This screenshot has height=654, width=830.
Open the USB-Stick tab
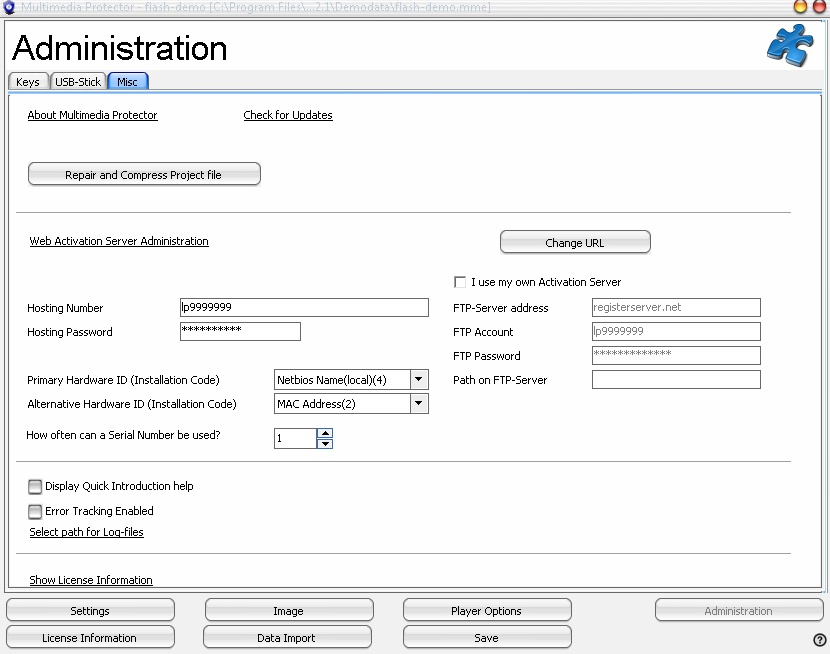[78, 82]
